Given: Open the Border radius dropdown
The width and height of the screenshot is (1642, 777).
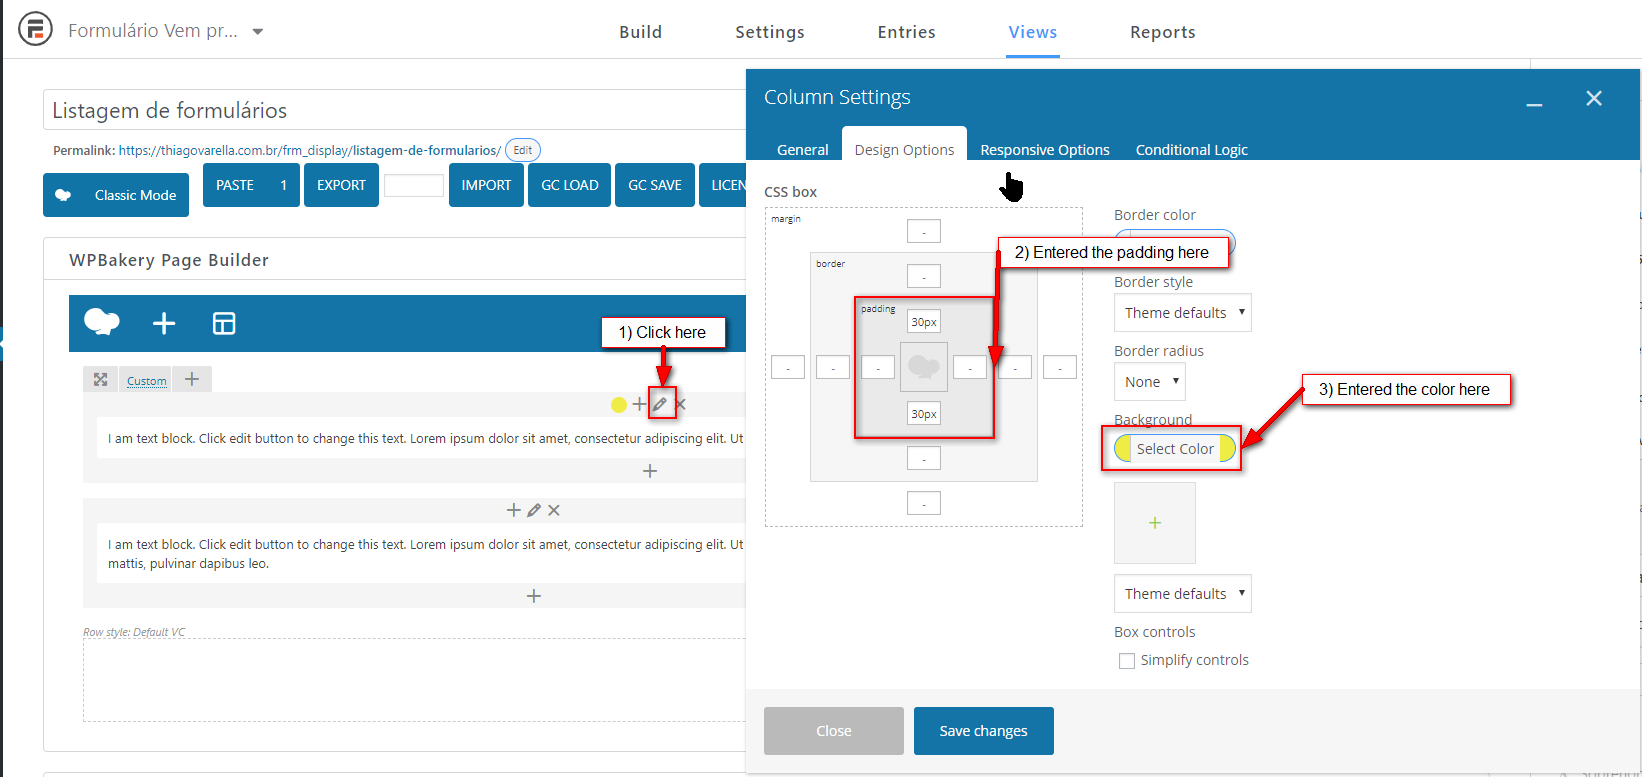Looking at the screenshot, I should coord(1150,382).
